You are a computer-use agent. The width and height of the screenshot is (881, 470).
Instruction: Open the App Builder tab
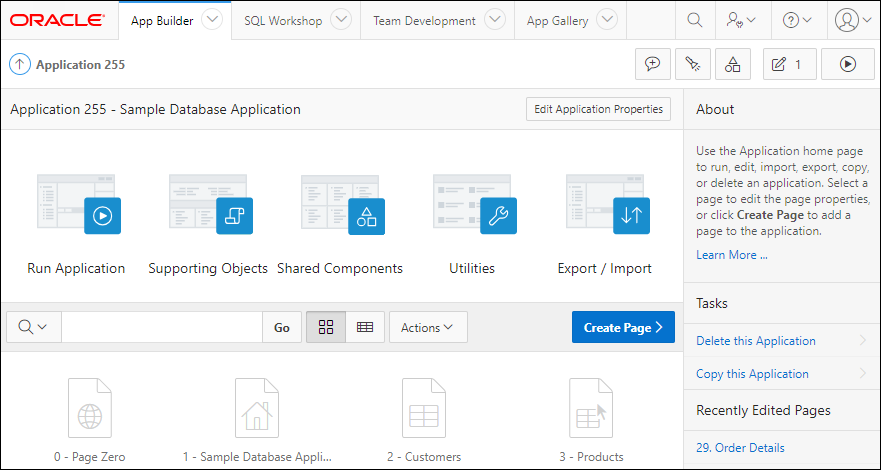tap(162, 21)
